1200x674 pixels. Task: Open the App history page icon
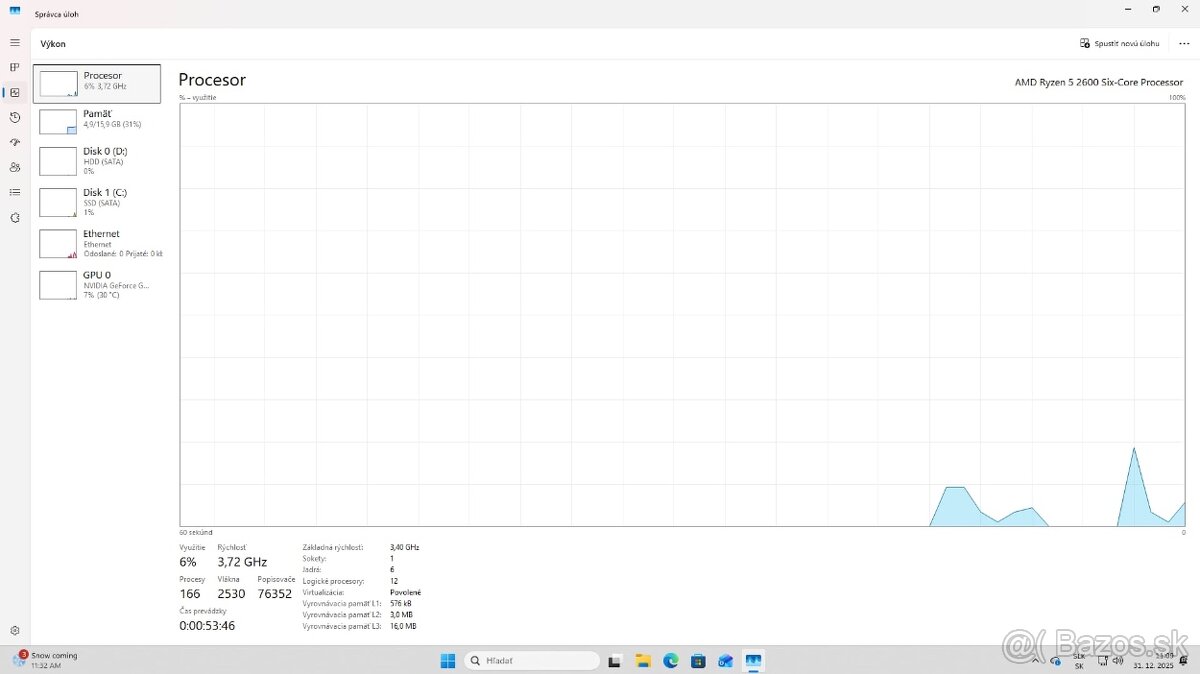point(15,118)
